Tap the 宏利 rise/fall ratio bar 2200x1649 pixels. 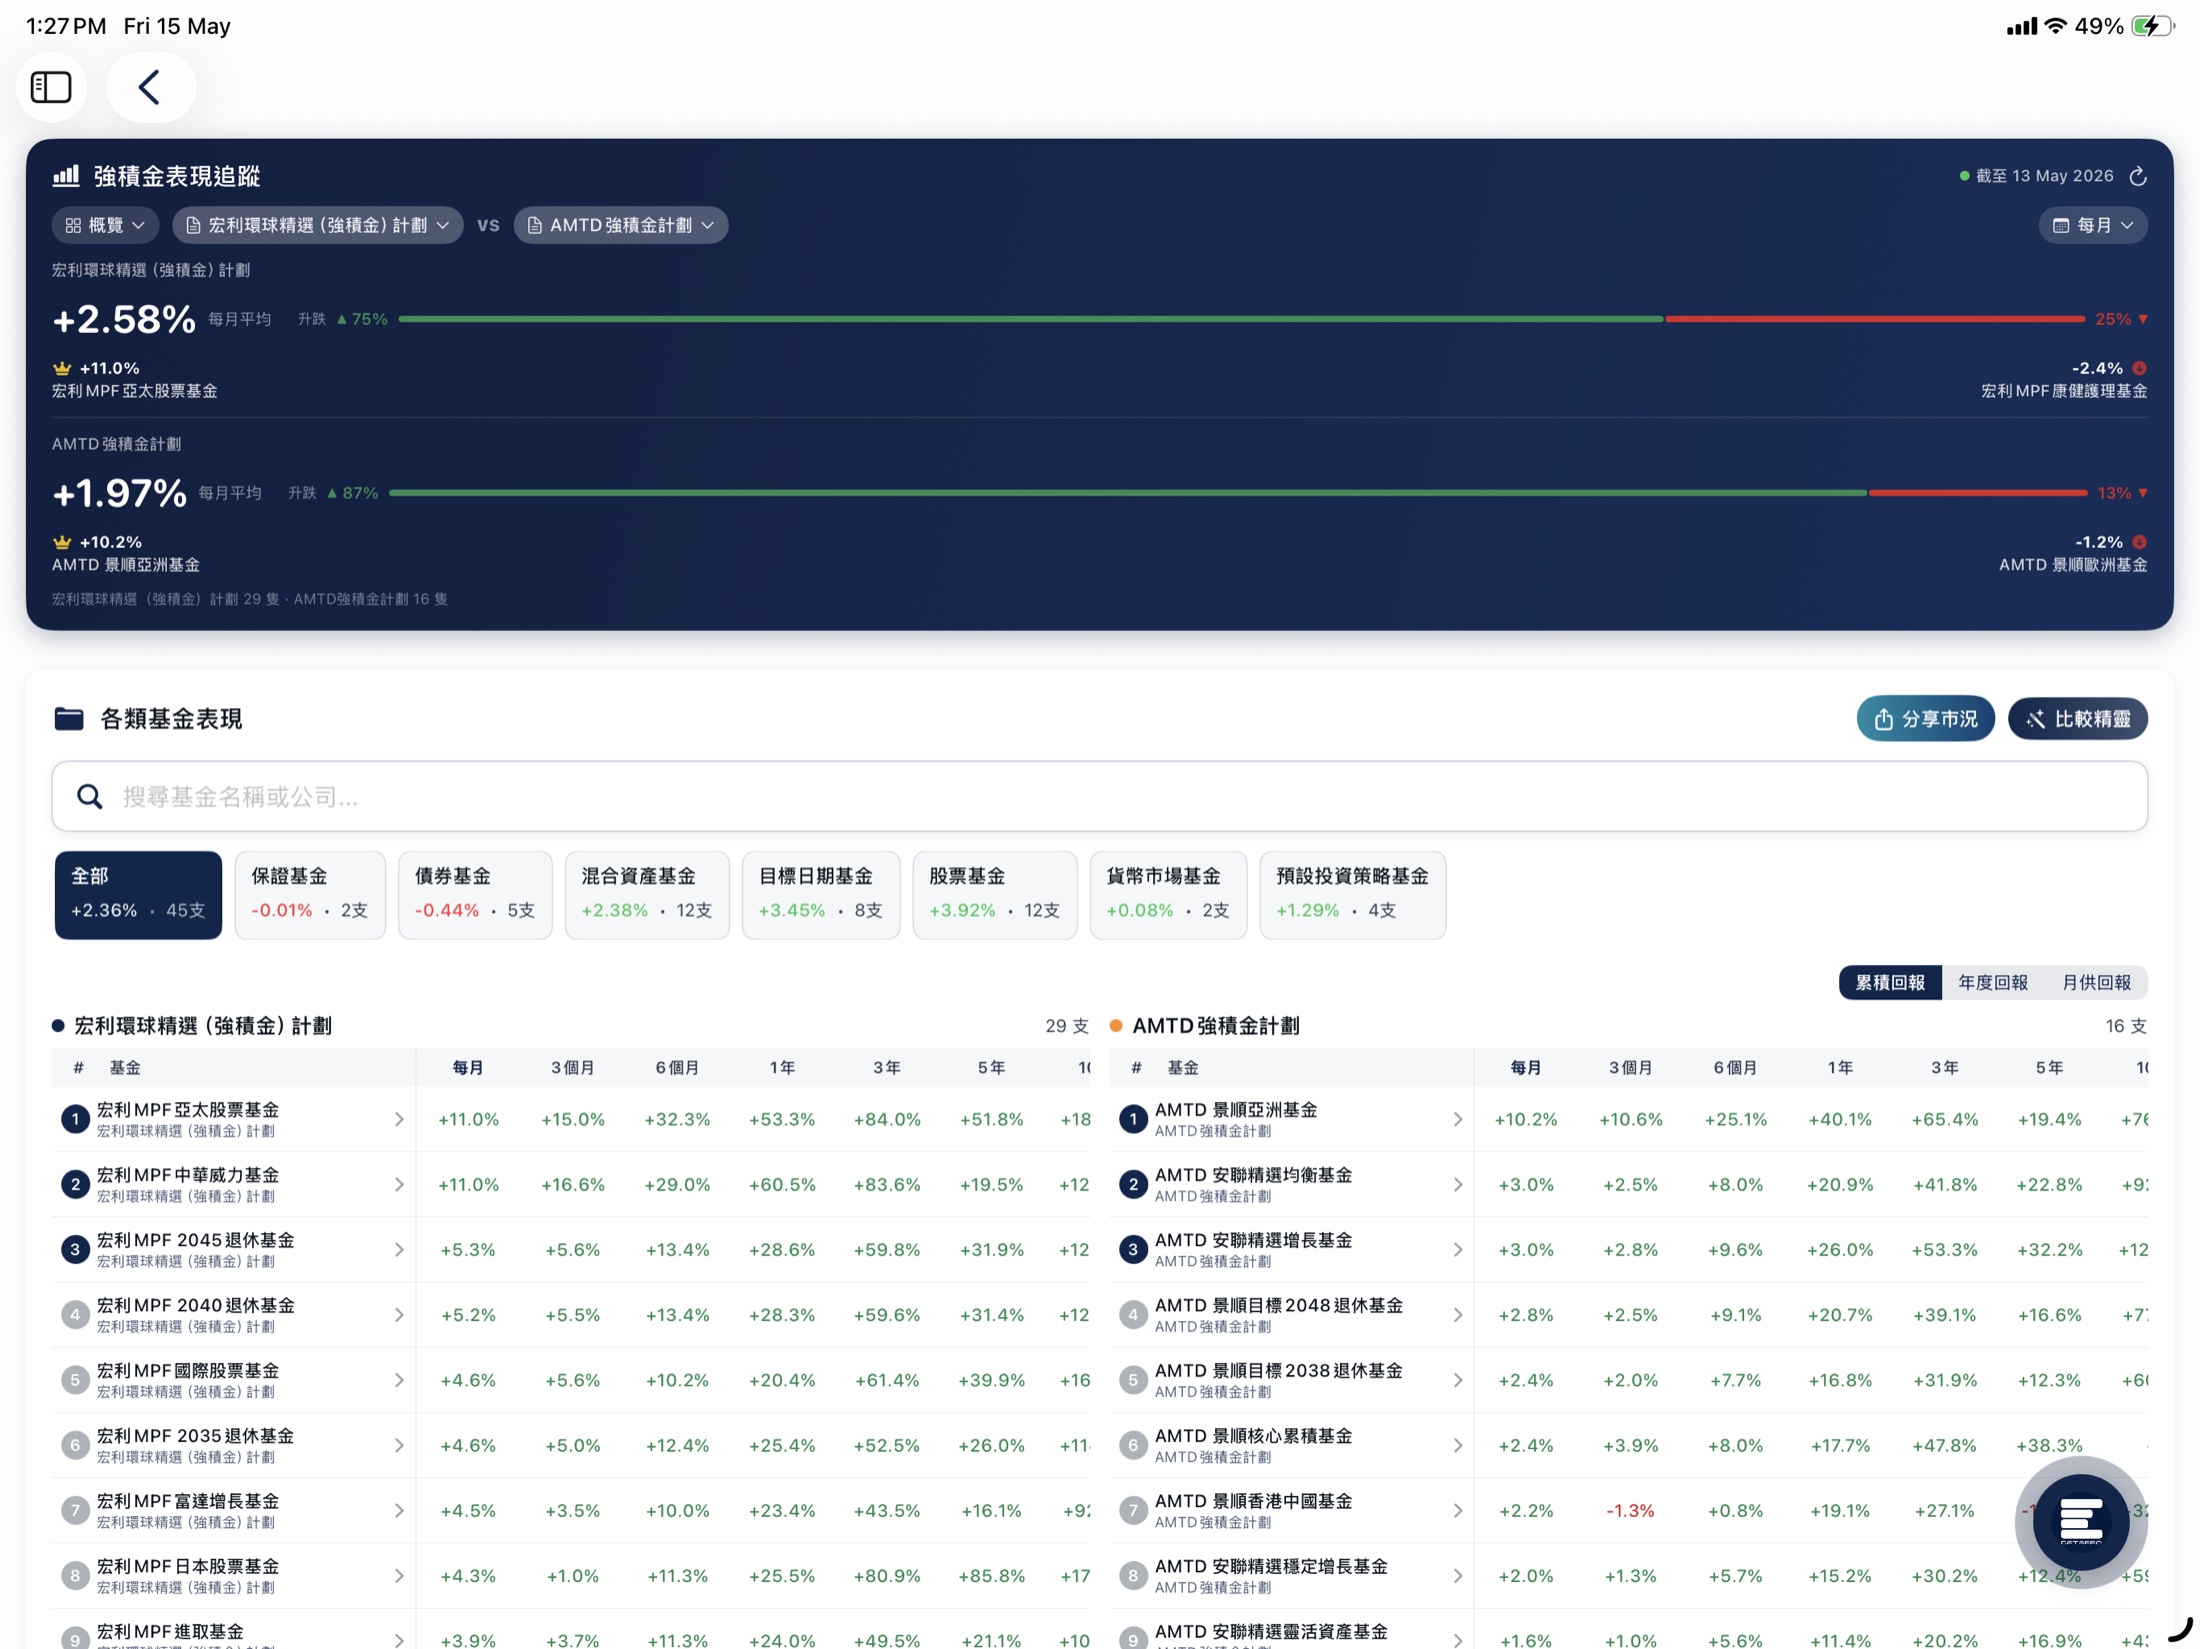pos(1242,319)
